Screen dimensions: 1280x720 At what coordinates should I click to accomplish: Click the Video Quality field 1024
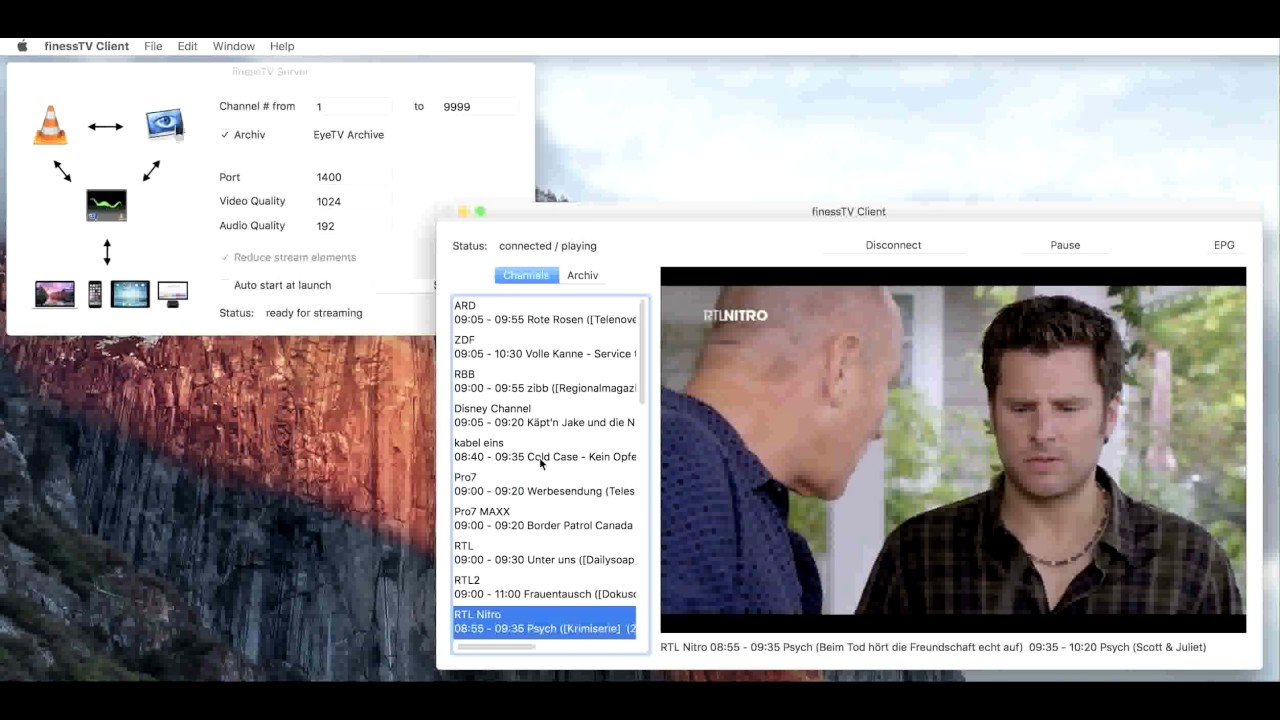(x=352, y=201)
